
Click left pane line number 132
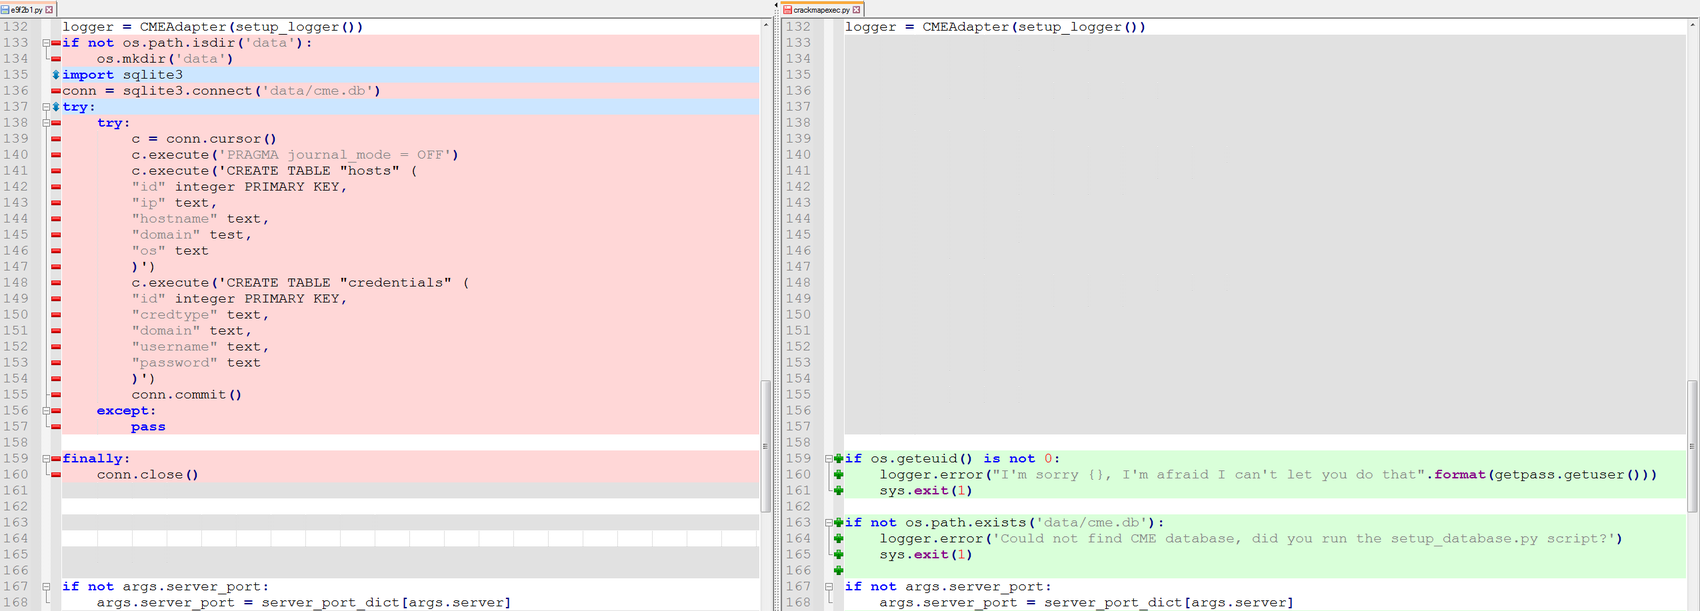coord(16,27)
